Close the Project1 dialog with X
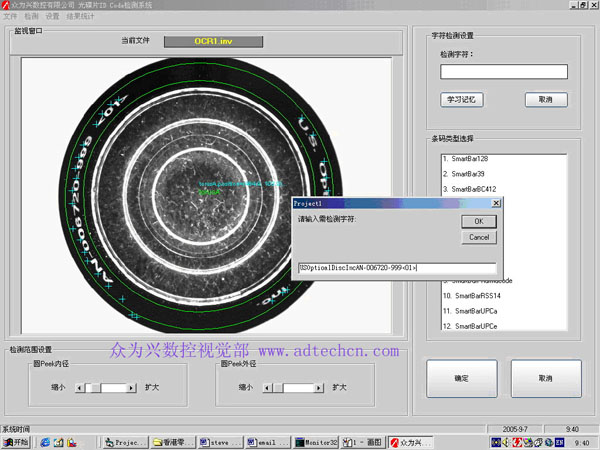Screen dimensions: 600x450 (x=495, y=202)
